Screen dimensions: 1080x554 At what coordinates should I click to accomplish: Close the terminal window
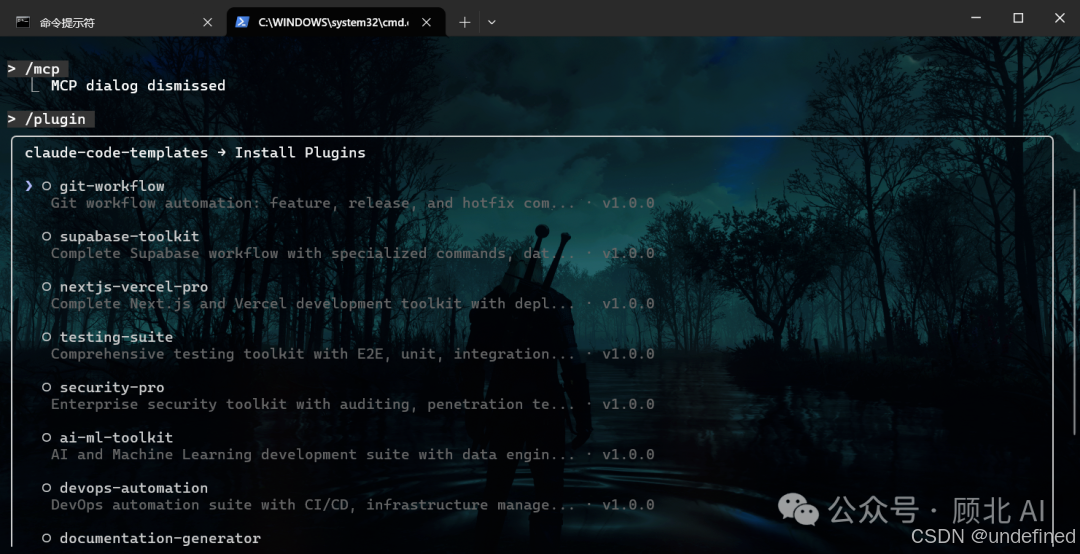pyautogui.click(x=1060, y=18)
